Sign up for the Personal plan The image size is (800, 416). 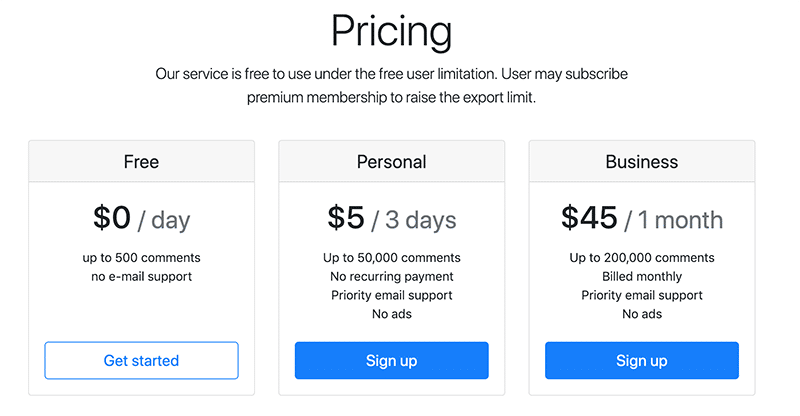[391, 360]
